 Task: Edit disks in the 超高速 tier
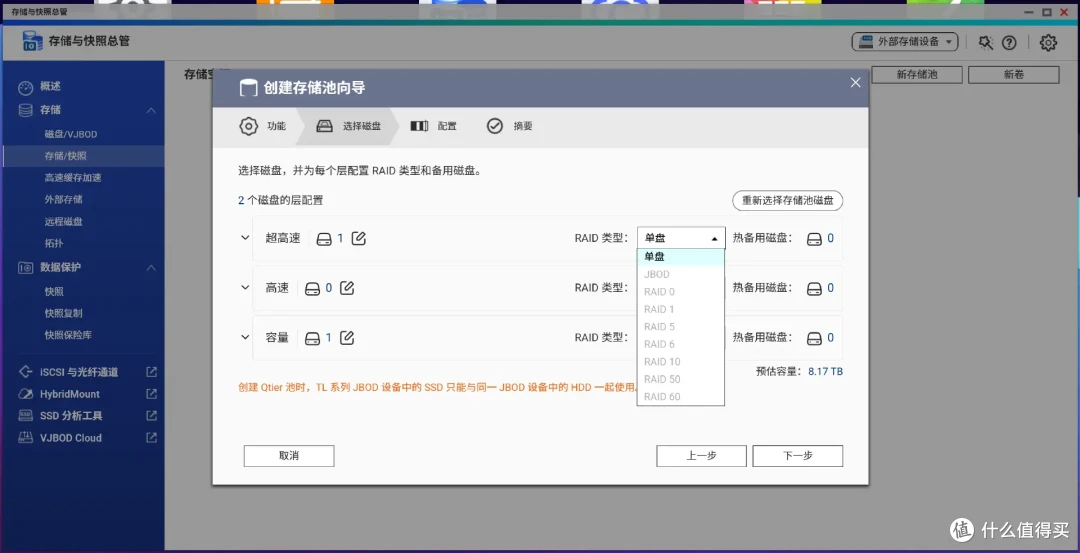pyautogui.click(x=359, y=238)
